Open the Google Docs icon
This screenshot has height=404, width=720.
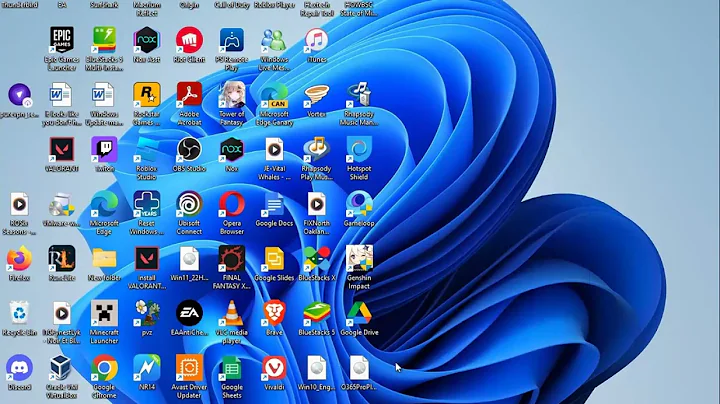(x=274, y=204)
